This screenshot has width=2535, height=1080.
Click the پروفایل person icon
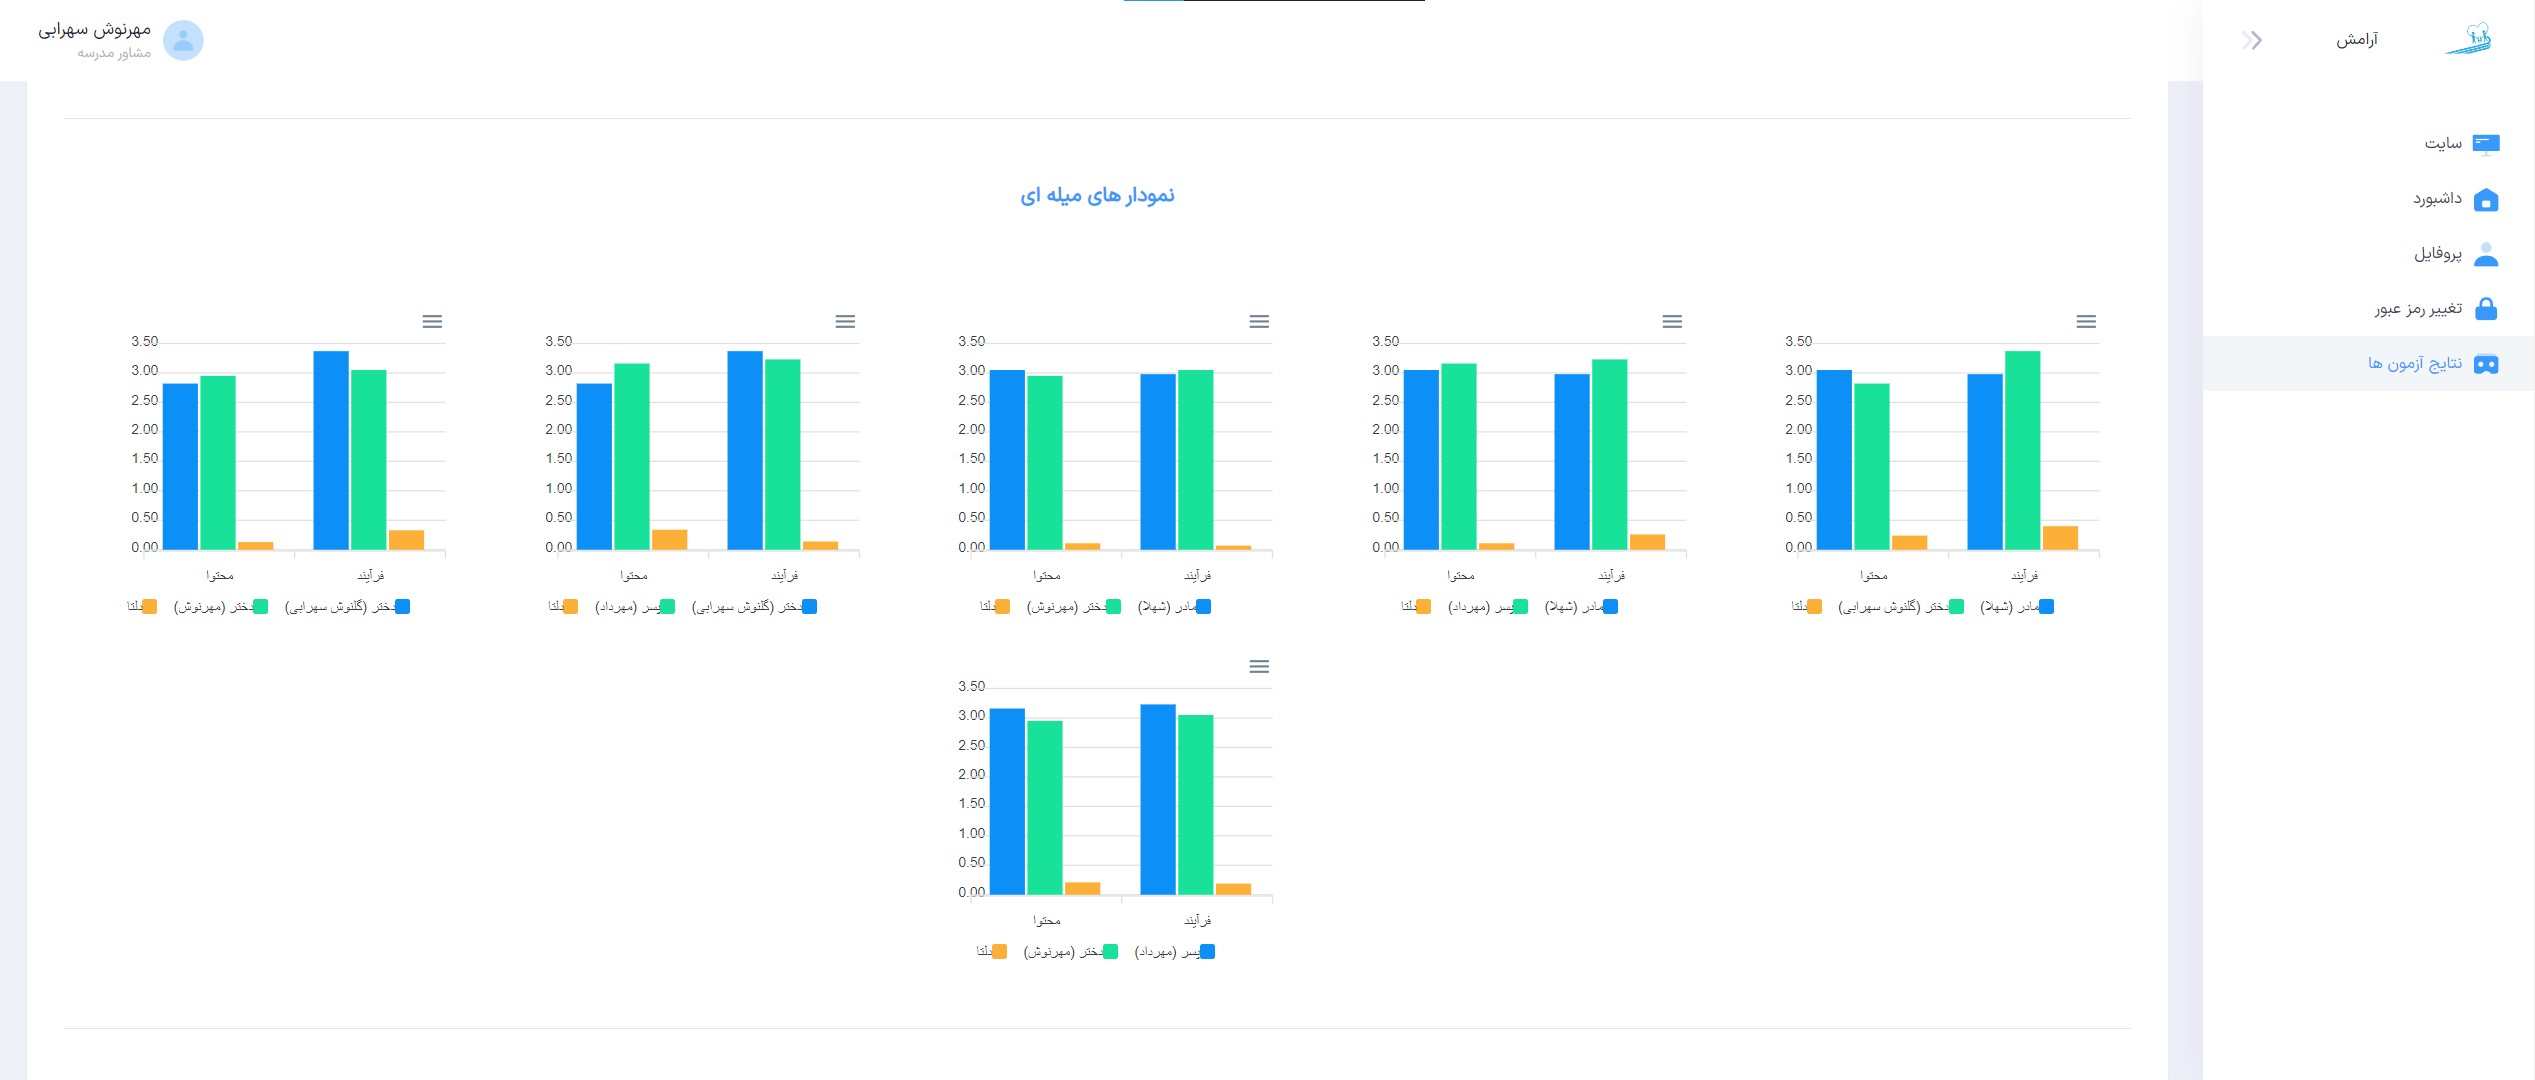click(2486, 254)
